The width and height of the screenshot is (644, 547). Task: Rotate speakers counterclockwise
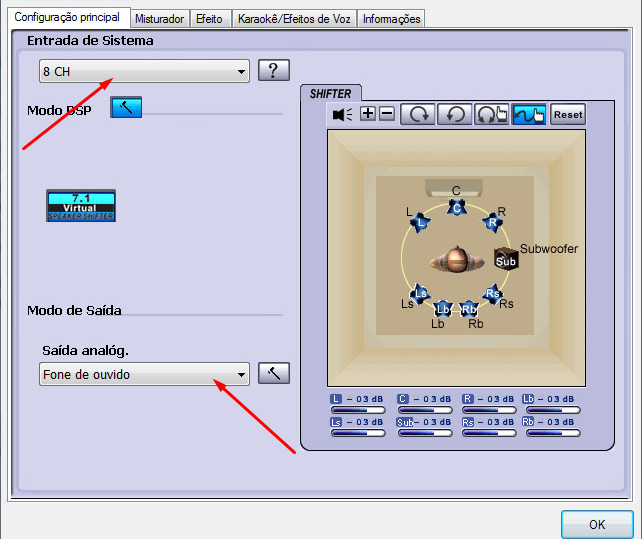point(454,114)
